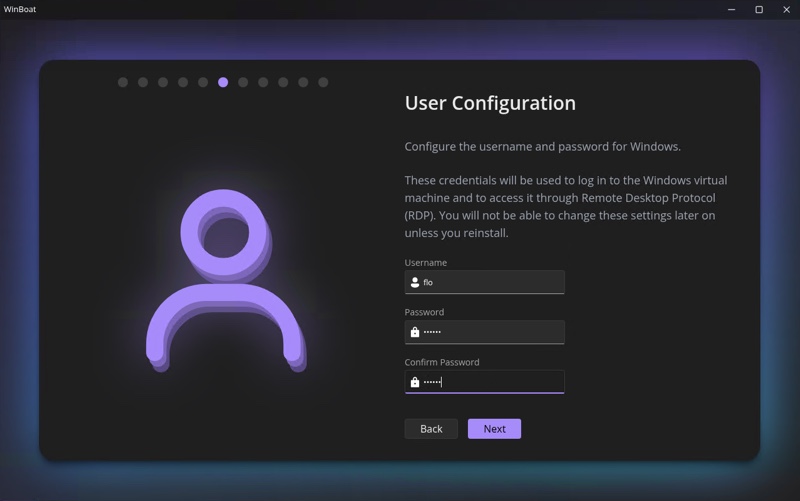Image resolution: width=800 pixels, height=501 pixels.
Task: Choose the fifth step indicator dot
Action: (x=203, y=82)
